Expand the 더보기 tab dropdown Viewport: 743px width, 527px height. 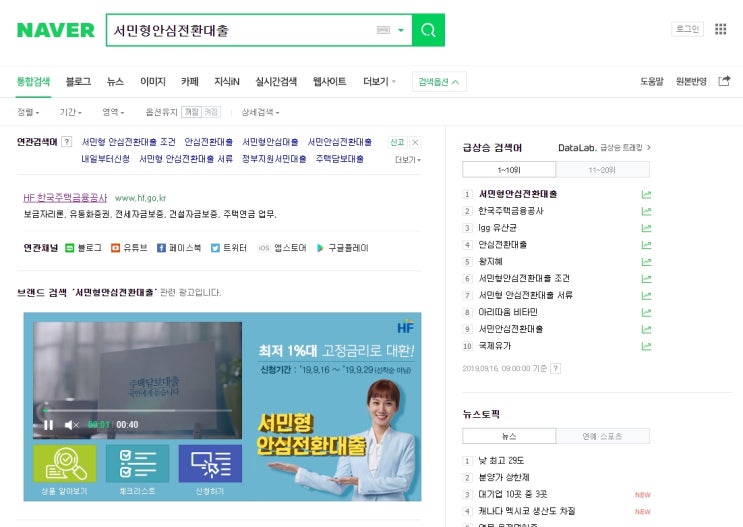coord(379,82)
